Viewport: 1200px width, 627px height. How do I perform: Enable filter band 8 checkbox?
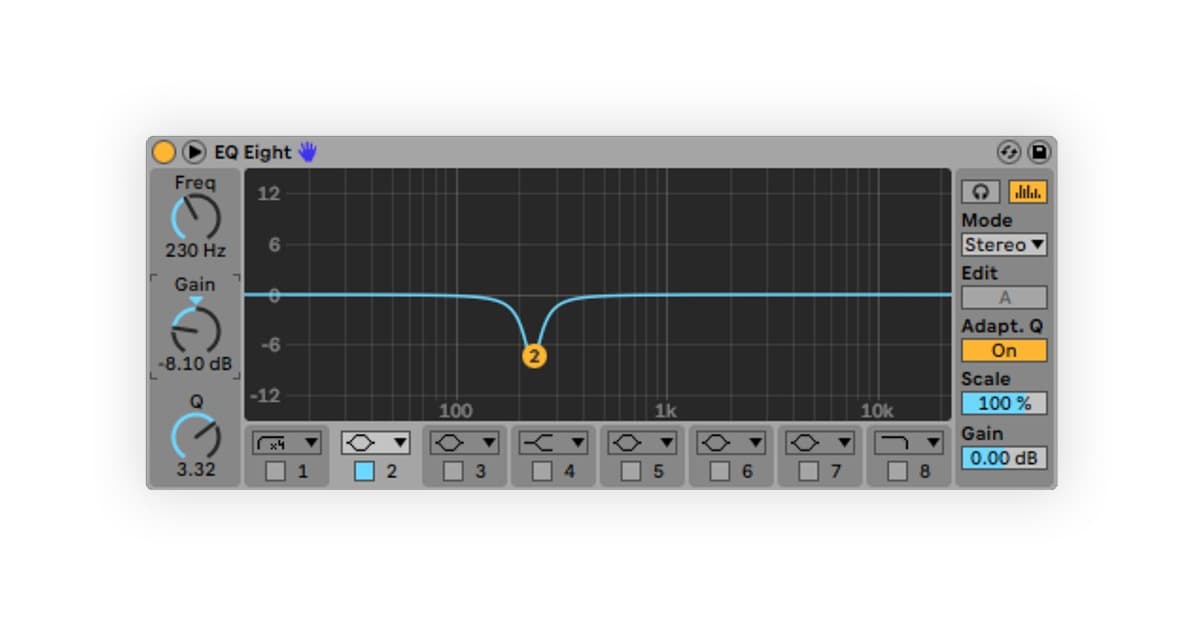point(898,471)
